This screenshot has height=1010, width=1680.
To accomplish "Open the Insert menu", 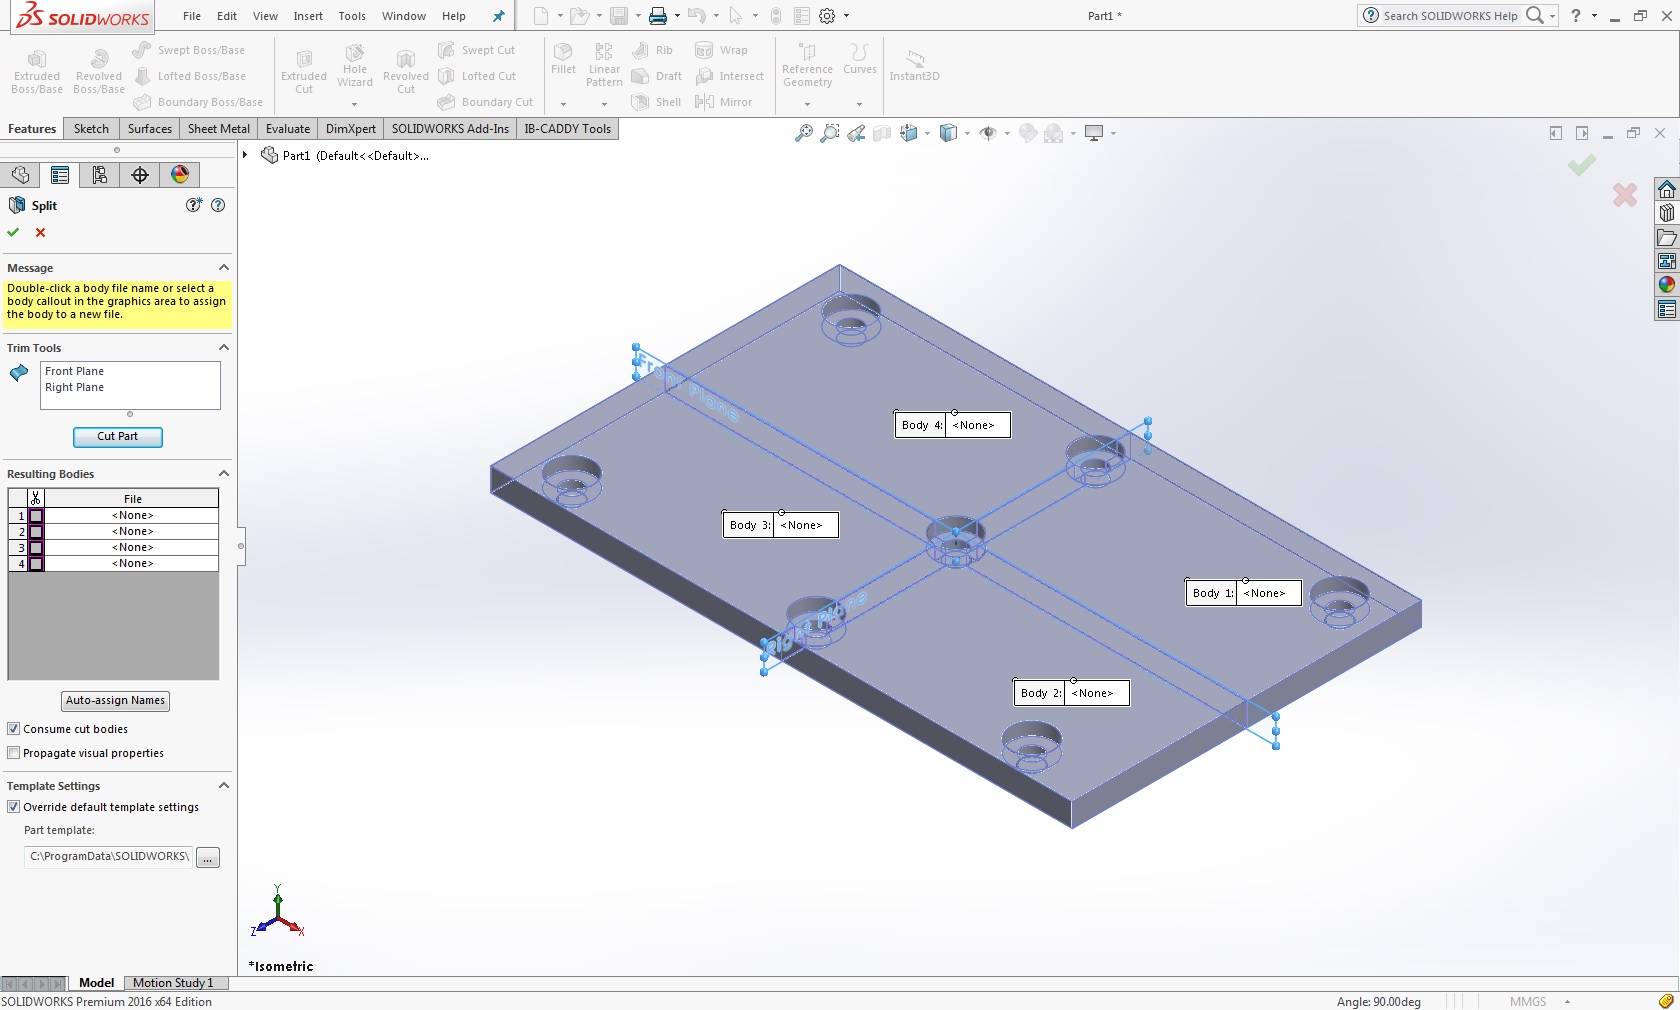I will tap(308, 16).
